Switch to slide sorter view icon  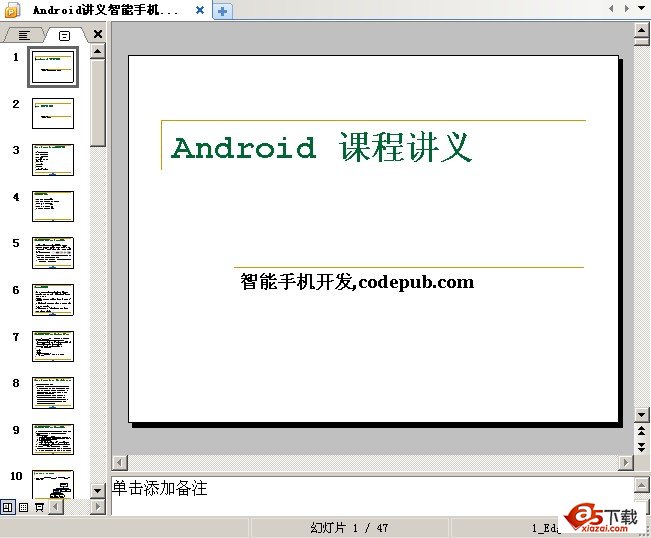click(24, 507)
